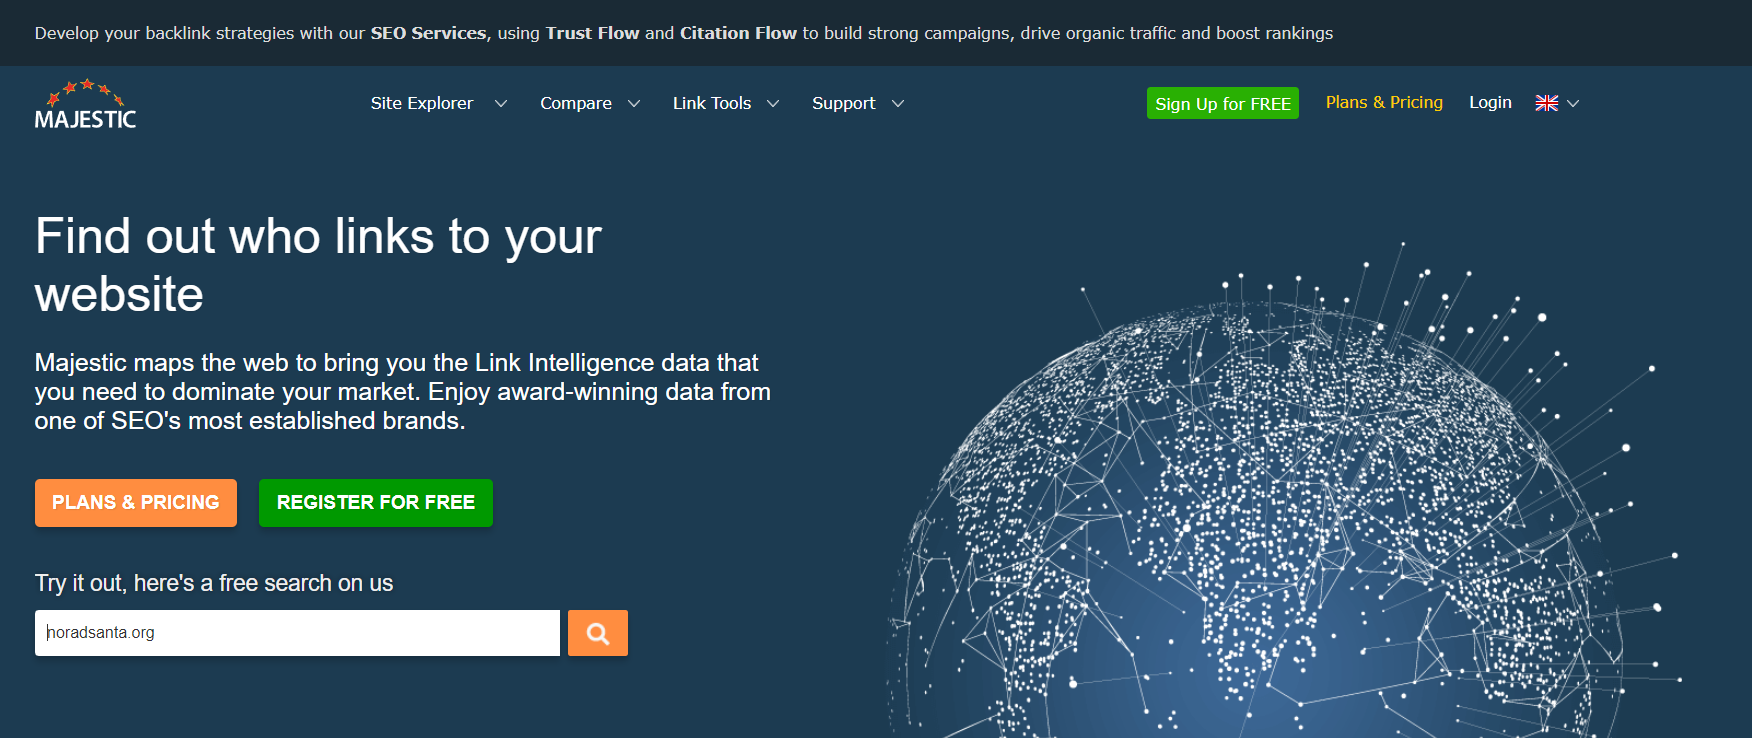1752x738 pixels.
Task: Open the Link Tools dropdown arrow
Action: coord(773,104)
